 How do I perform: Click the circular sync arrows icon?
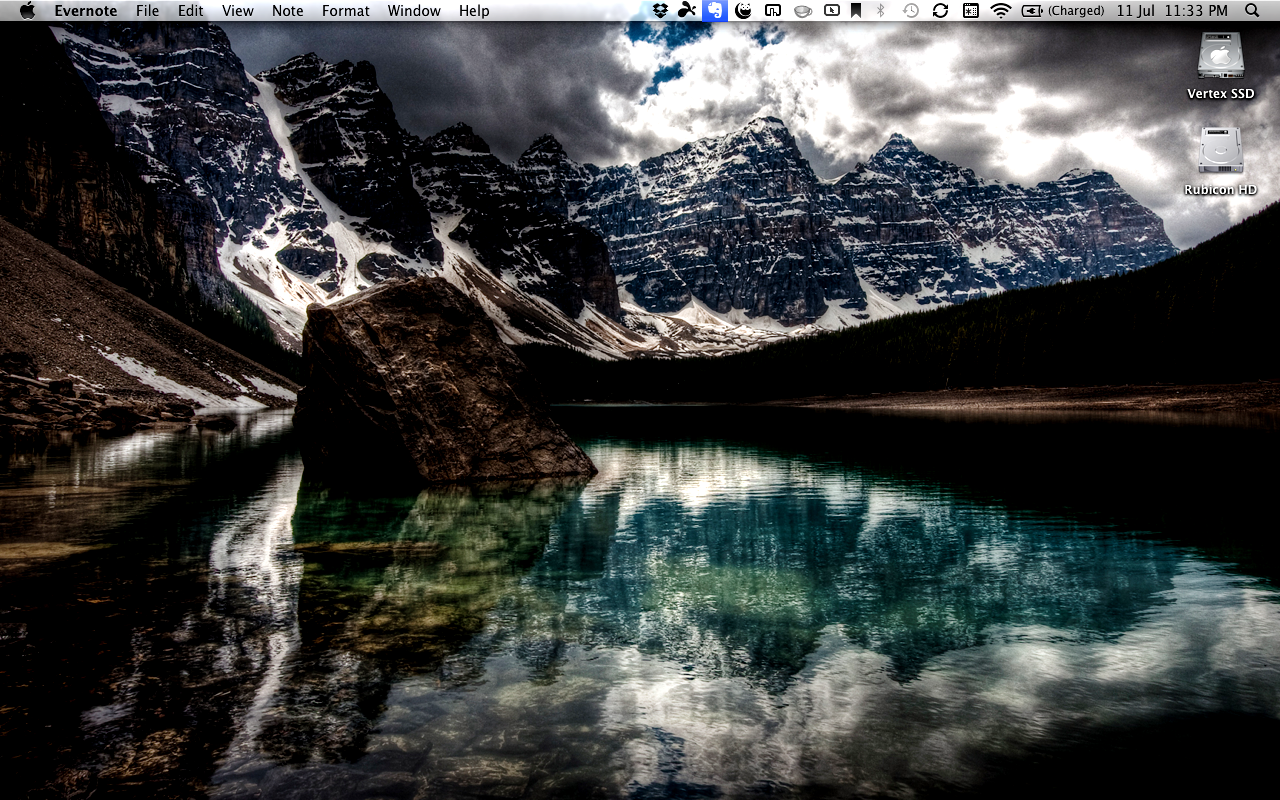(940, 10)
